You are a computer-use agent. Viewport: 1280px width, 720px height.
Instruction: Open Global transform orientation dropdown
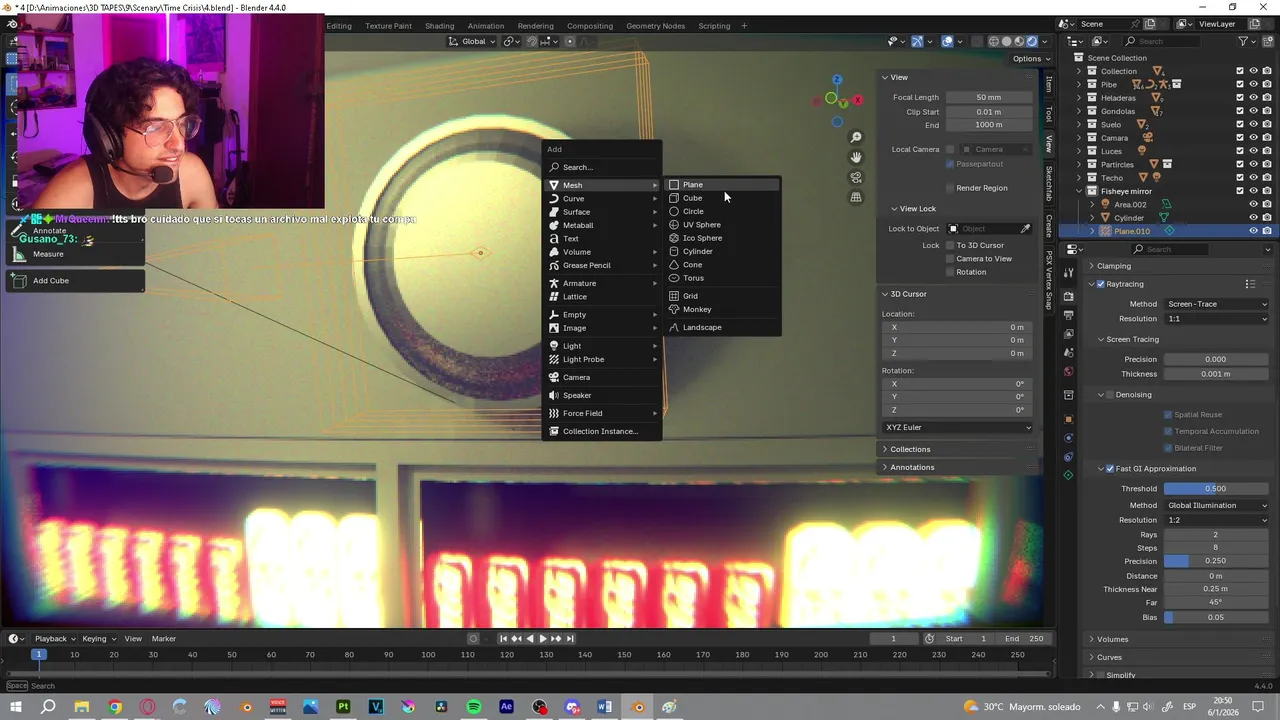pyautogui.click(x=471, y=41)
